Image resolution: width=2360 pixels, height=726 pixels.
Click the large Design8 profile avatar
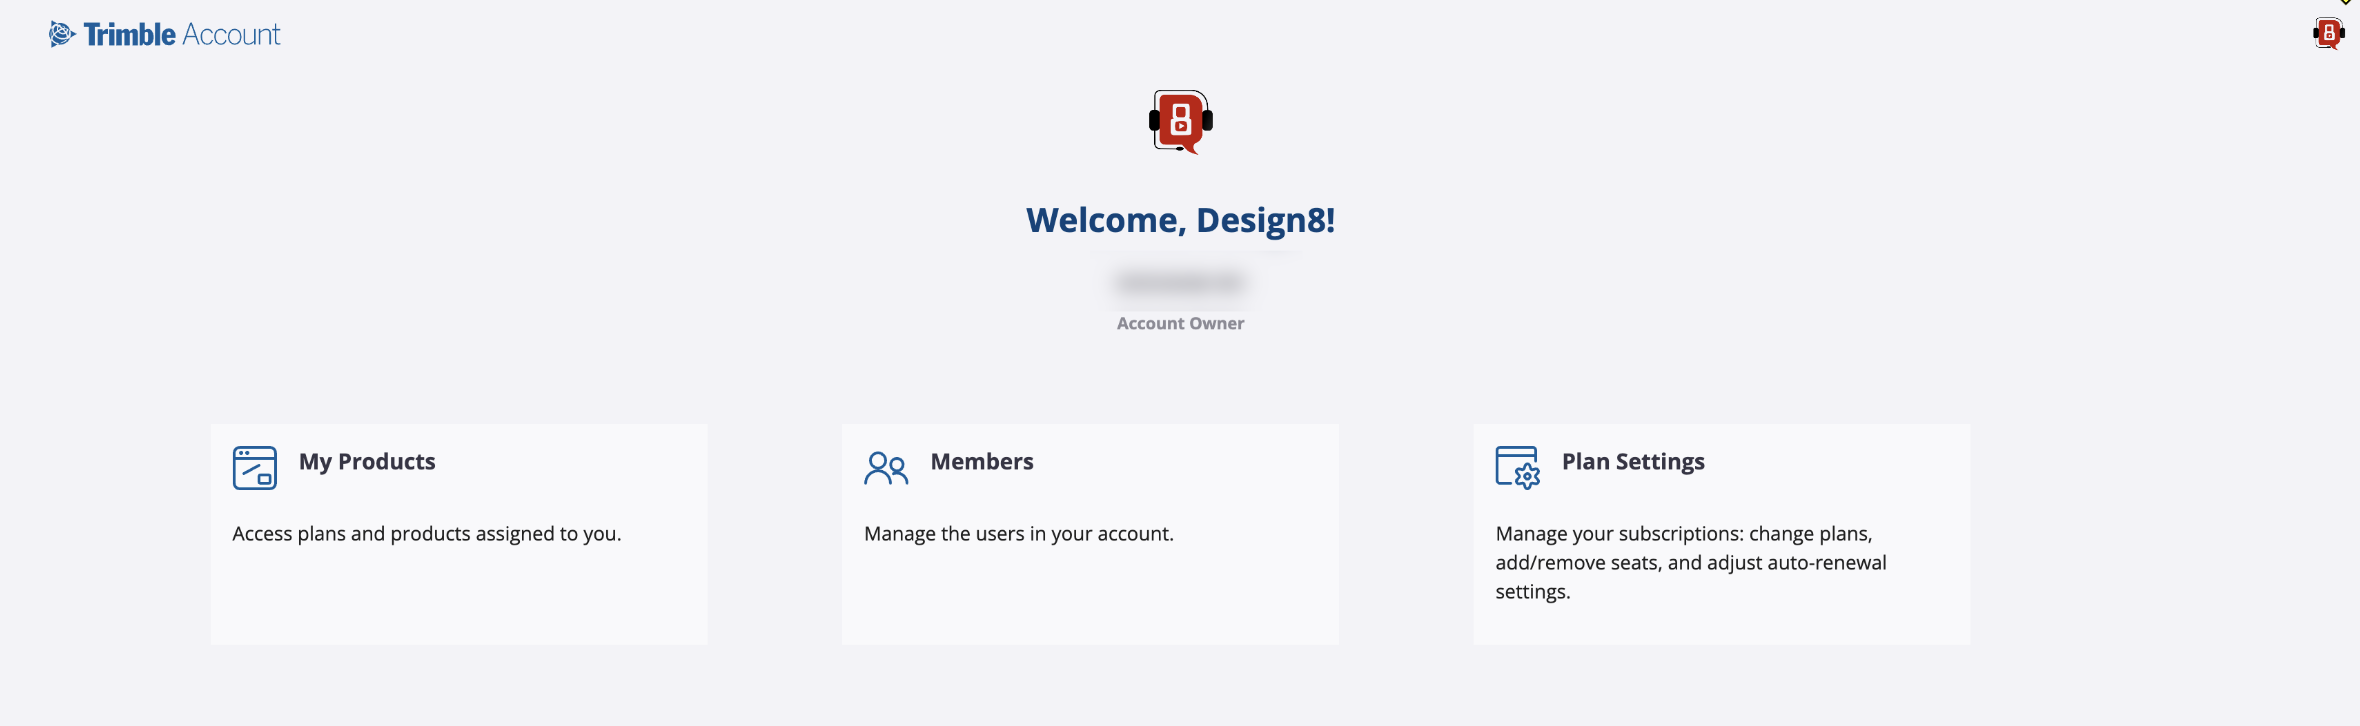click(1181, 122)
